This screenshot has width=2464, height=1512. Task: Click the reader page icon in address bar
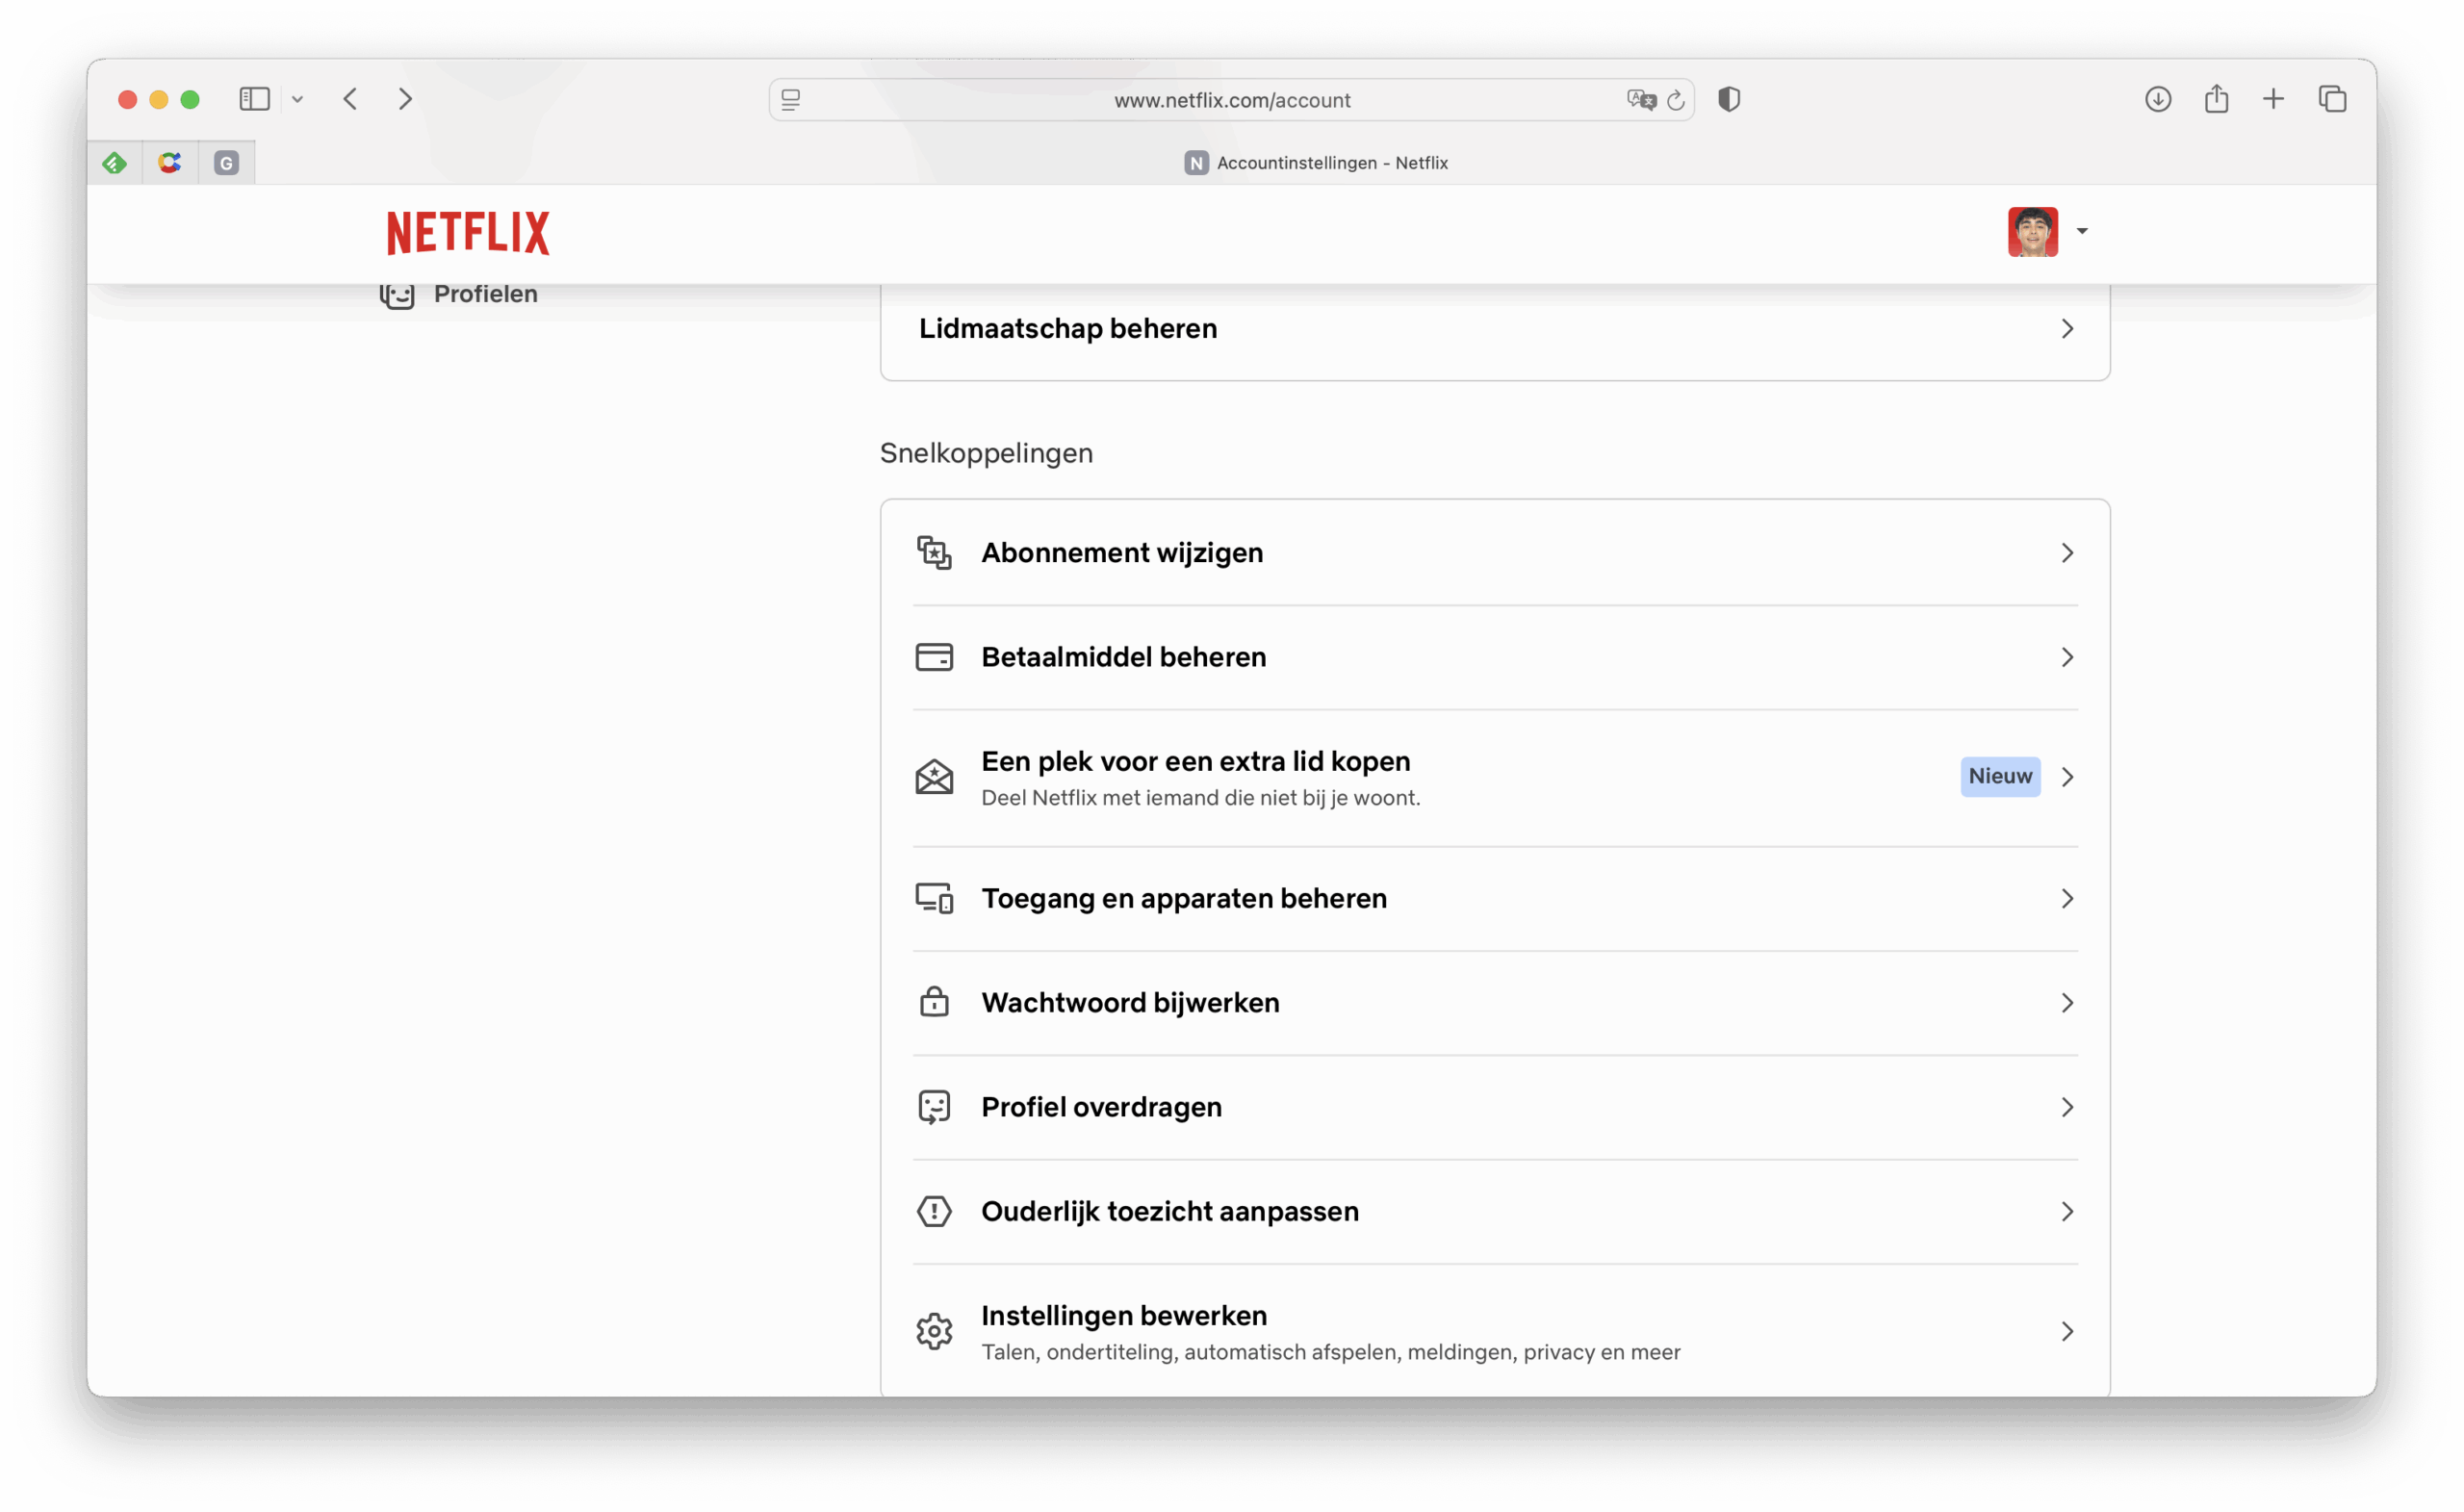point(791,100)
